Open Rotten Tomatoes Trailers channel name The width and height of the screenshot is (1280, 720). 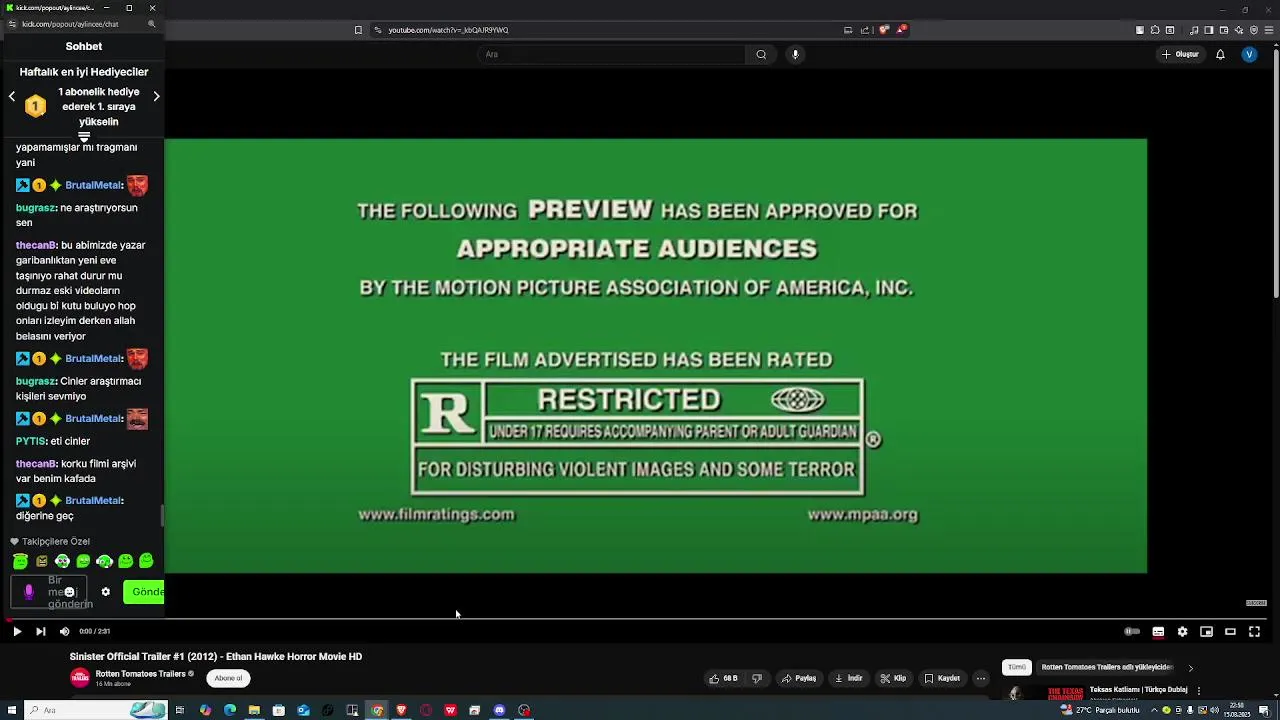(140, 674)
